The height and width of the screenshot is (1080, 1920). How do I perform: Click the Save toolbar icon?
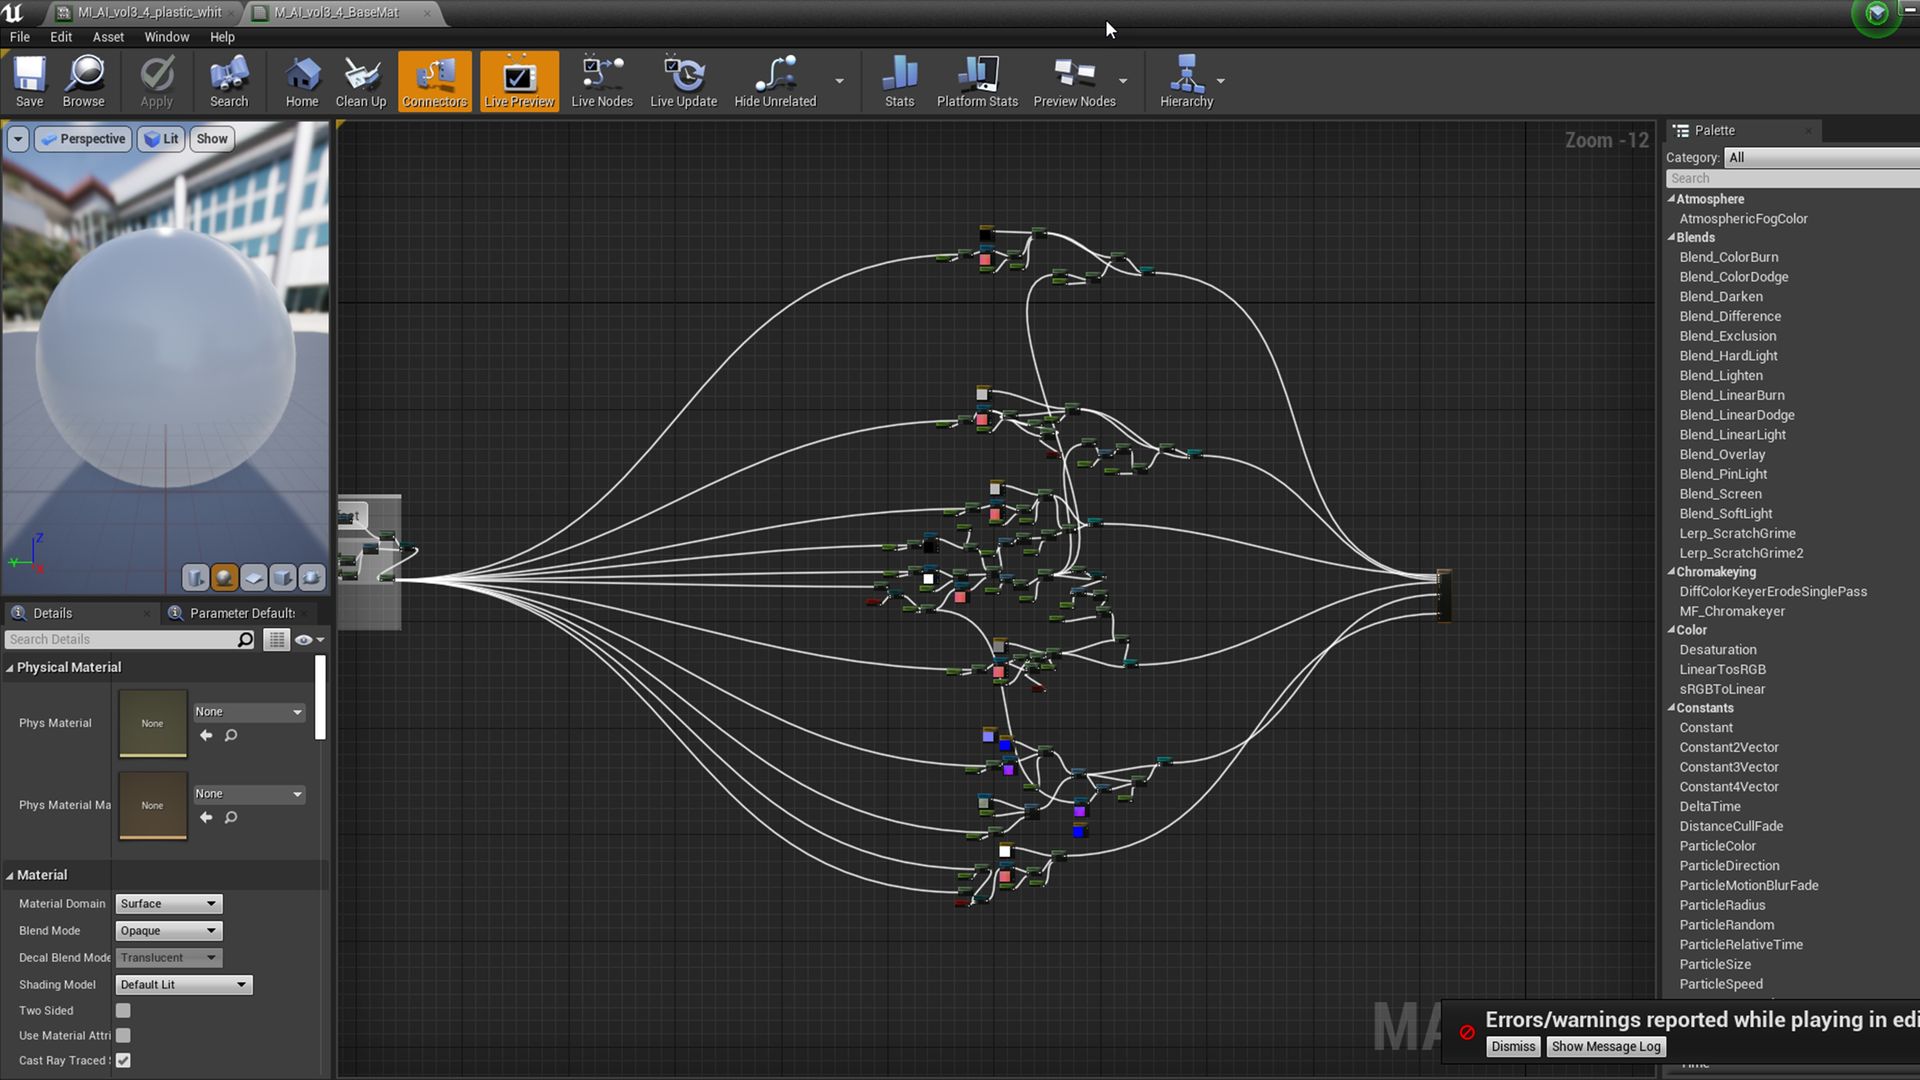pos(29,81)
